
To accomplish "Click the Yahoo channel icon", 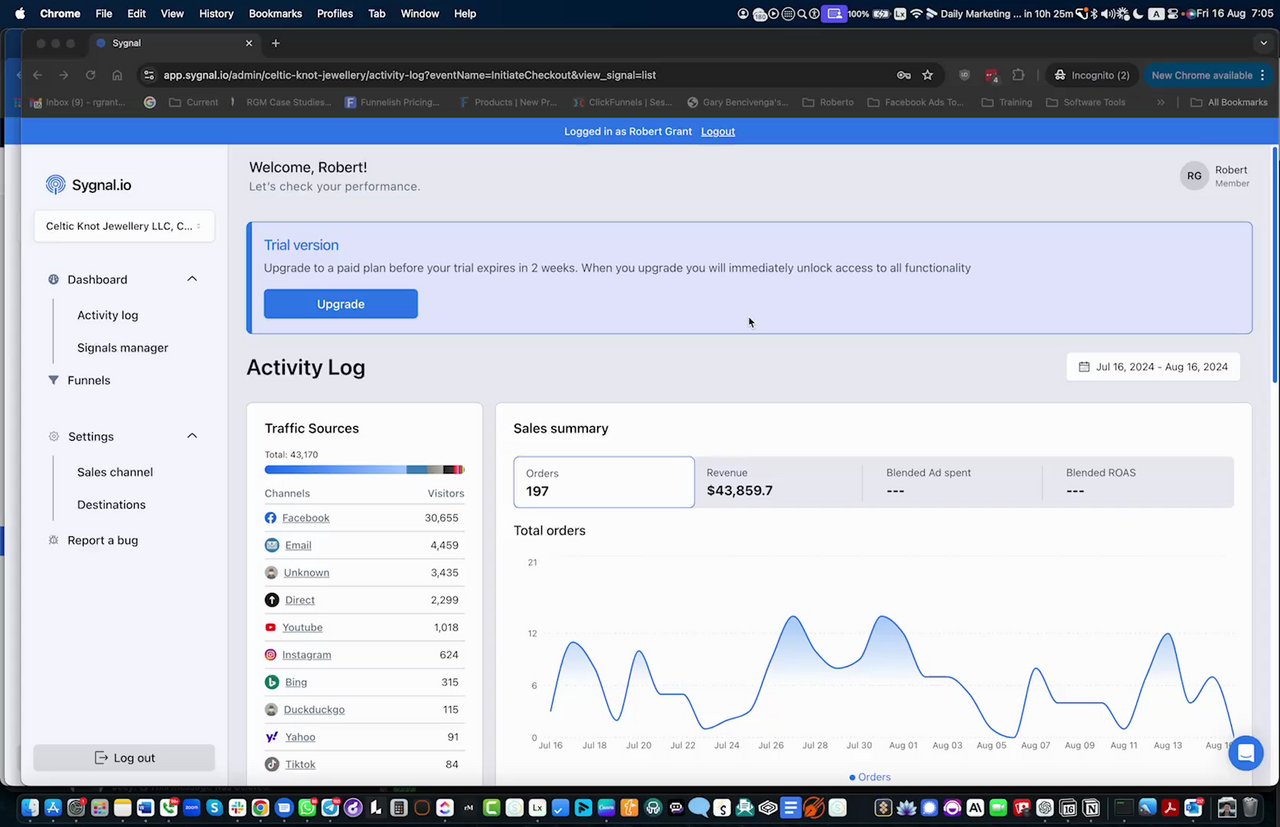I will [271, 737].
